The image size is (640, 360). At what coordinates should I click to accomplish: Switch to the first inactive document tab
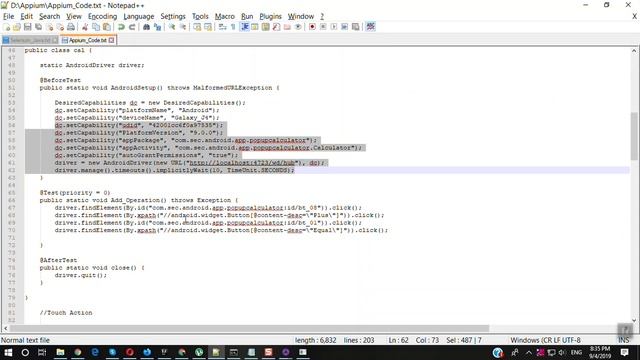tap(30, 40)
